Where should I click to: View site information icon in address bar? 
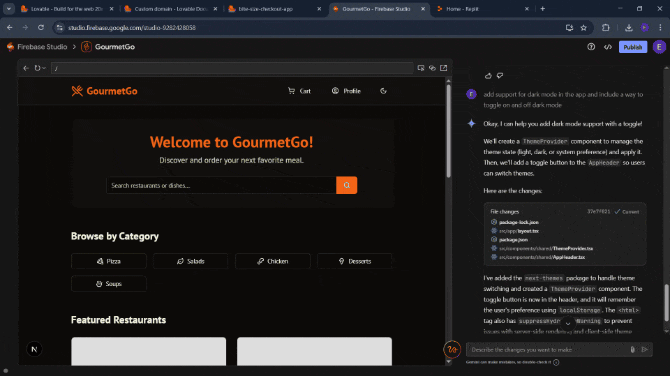click(60, 27)
